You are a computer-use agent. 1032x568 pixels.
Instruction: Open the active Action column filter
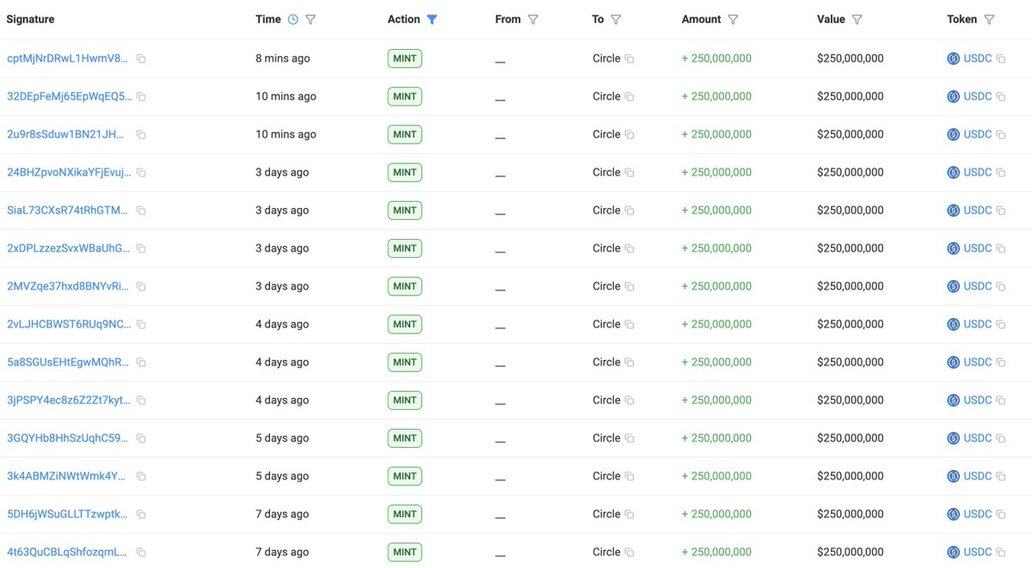tap(432, 19)
